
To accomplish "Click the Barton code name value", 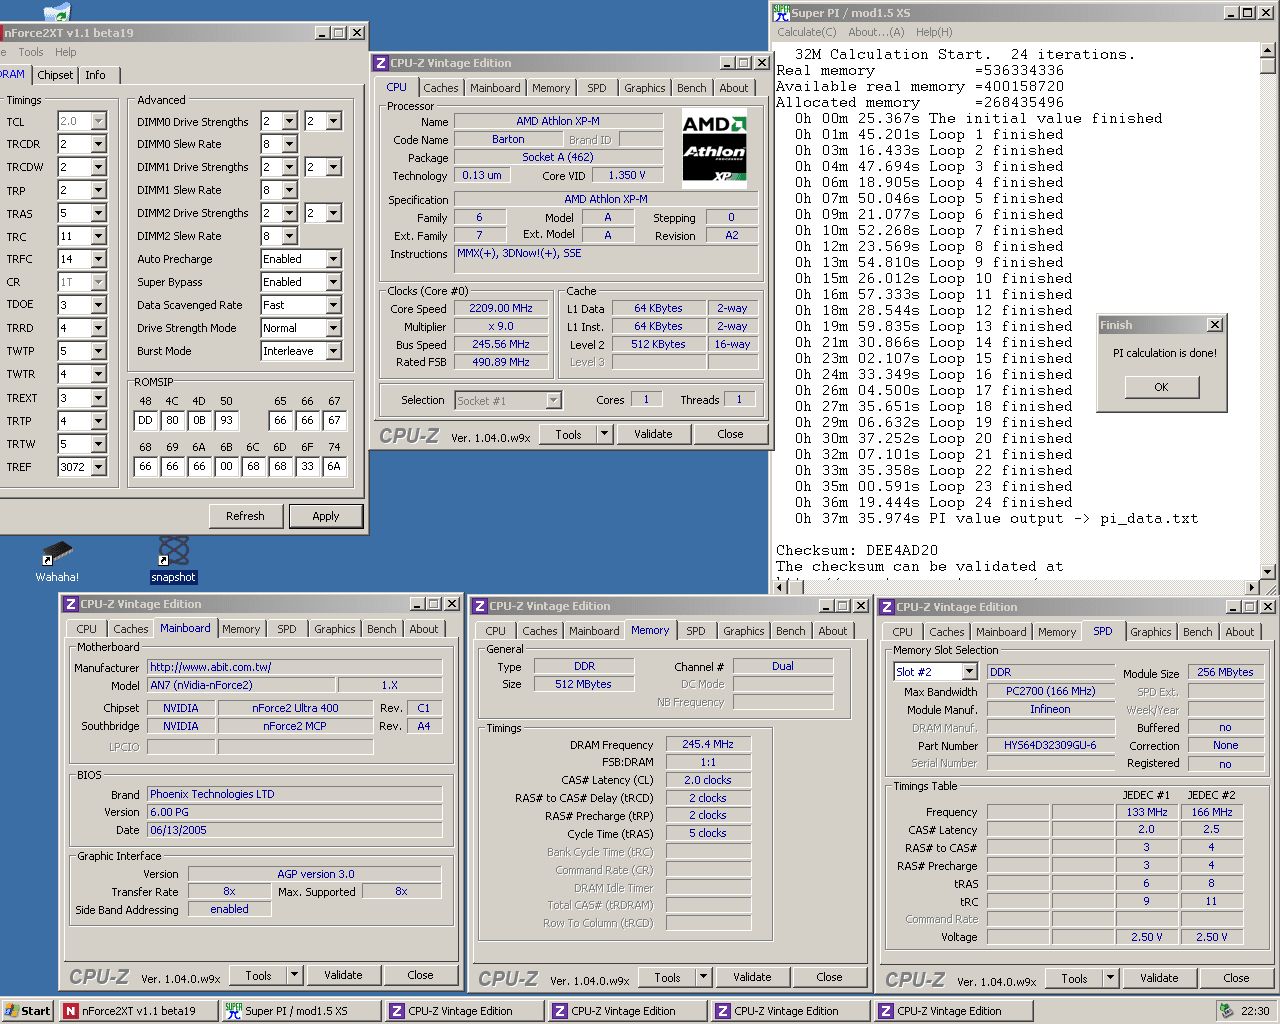I will (508, 140).
